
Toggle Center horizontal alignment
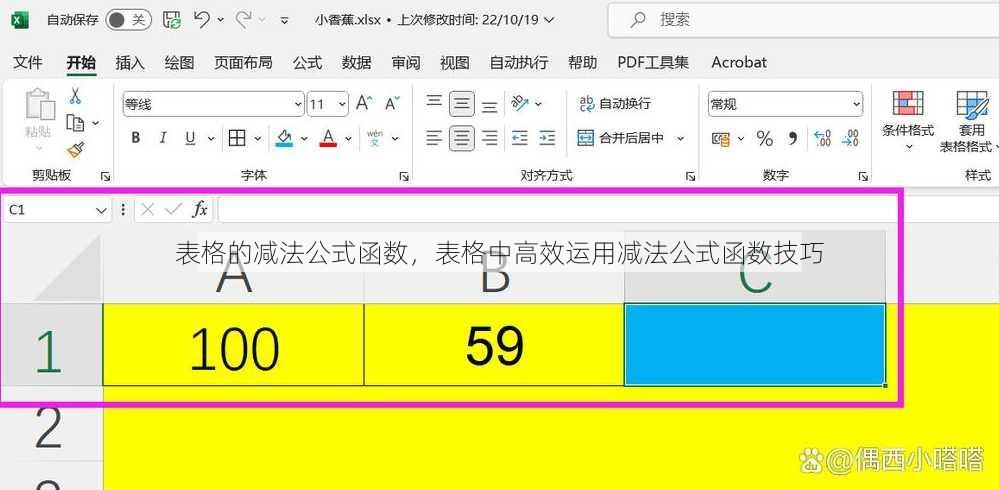461,138
